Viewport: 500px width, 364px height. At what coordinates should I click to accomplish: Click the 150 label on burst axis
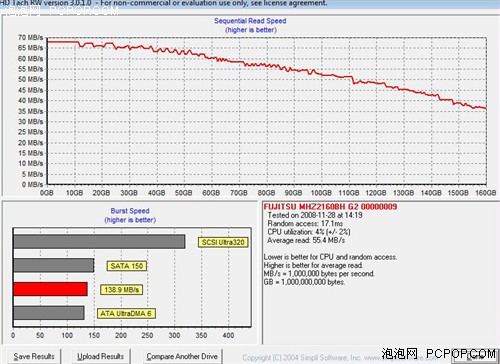94,335
